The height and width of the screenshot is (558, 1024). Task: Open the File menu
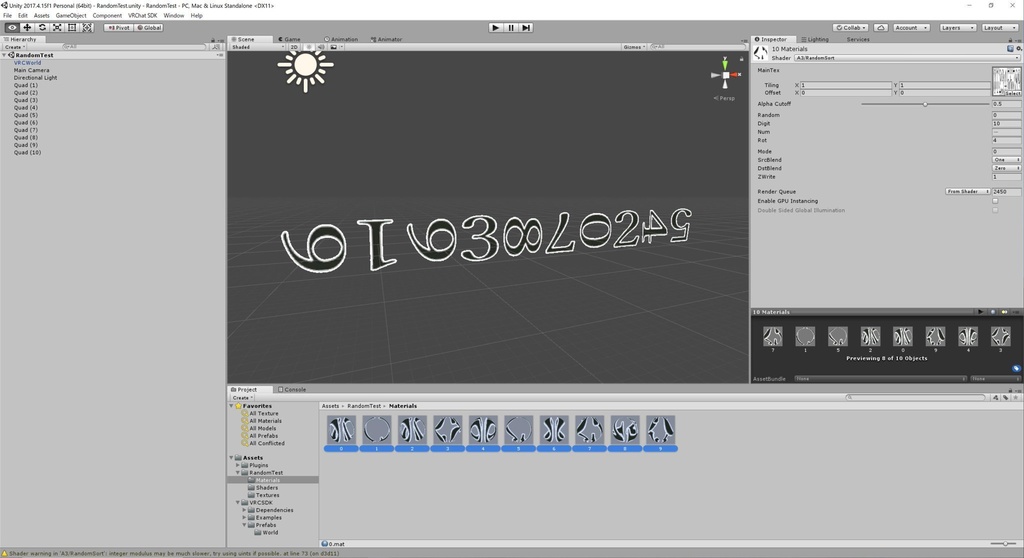(7, 16)
